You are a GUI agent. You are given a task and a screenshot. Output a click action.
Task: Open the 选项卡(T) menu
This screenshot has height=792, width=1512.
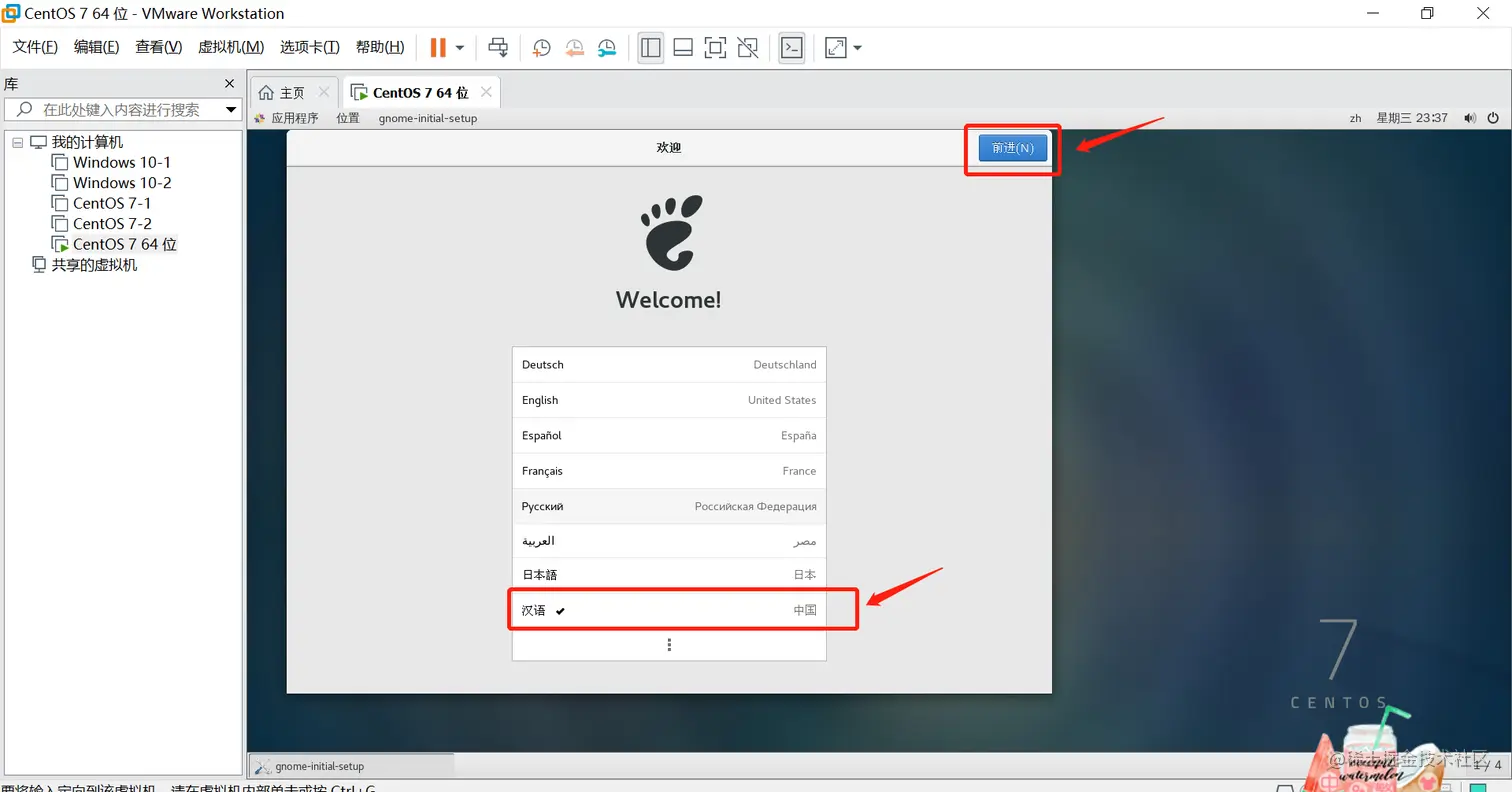[310, 47]
